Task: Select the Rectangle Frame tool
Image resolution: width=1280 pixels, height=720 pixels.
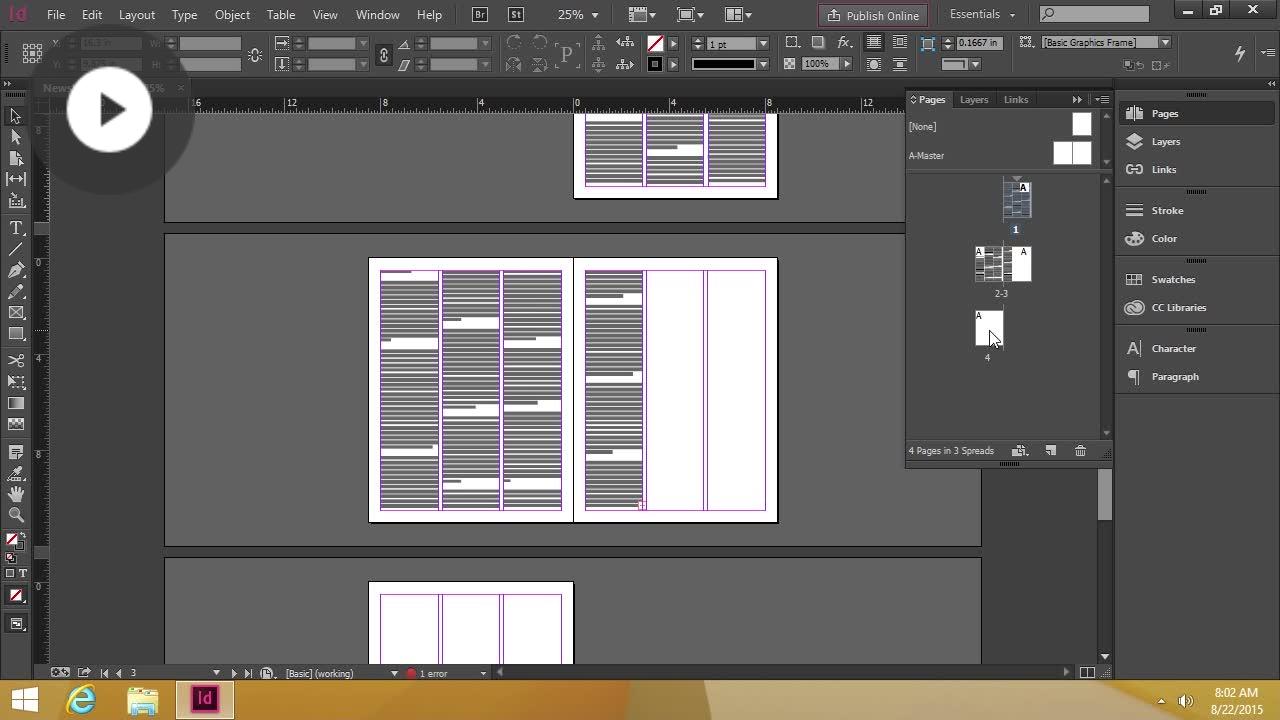Action: click(16, 313)
